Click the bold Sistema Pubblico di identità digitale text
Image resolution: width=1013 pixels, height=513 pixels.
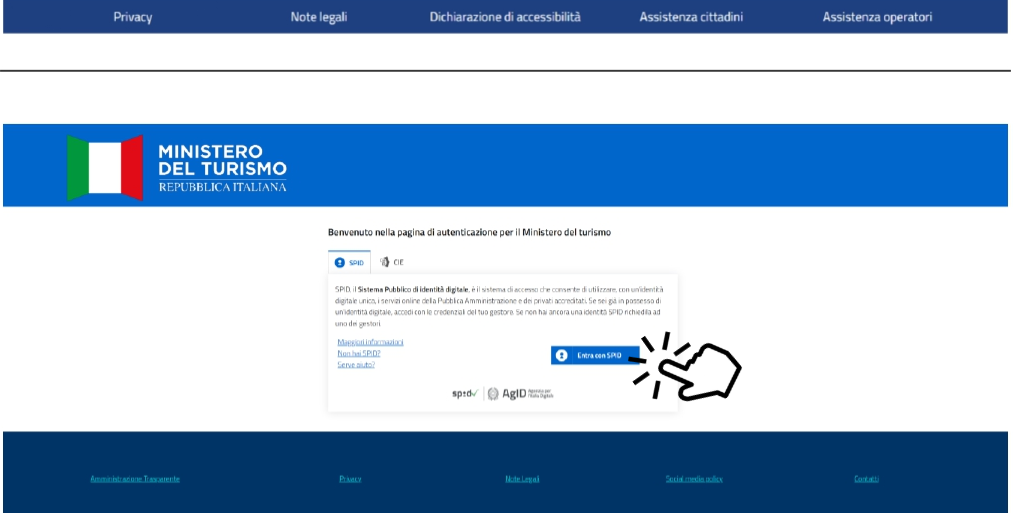click(413, 289)
